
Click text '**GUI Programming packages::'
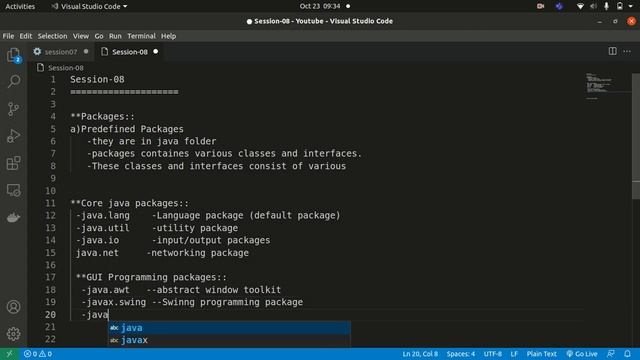(x=151, y=277)
